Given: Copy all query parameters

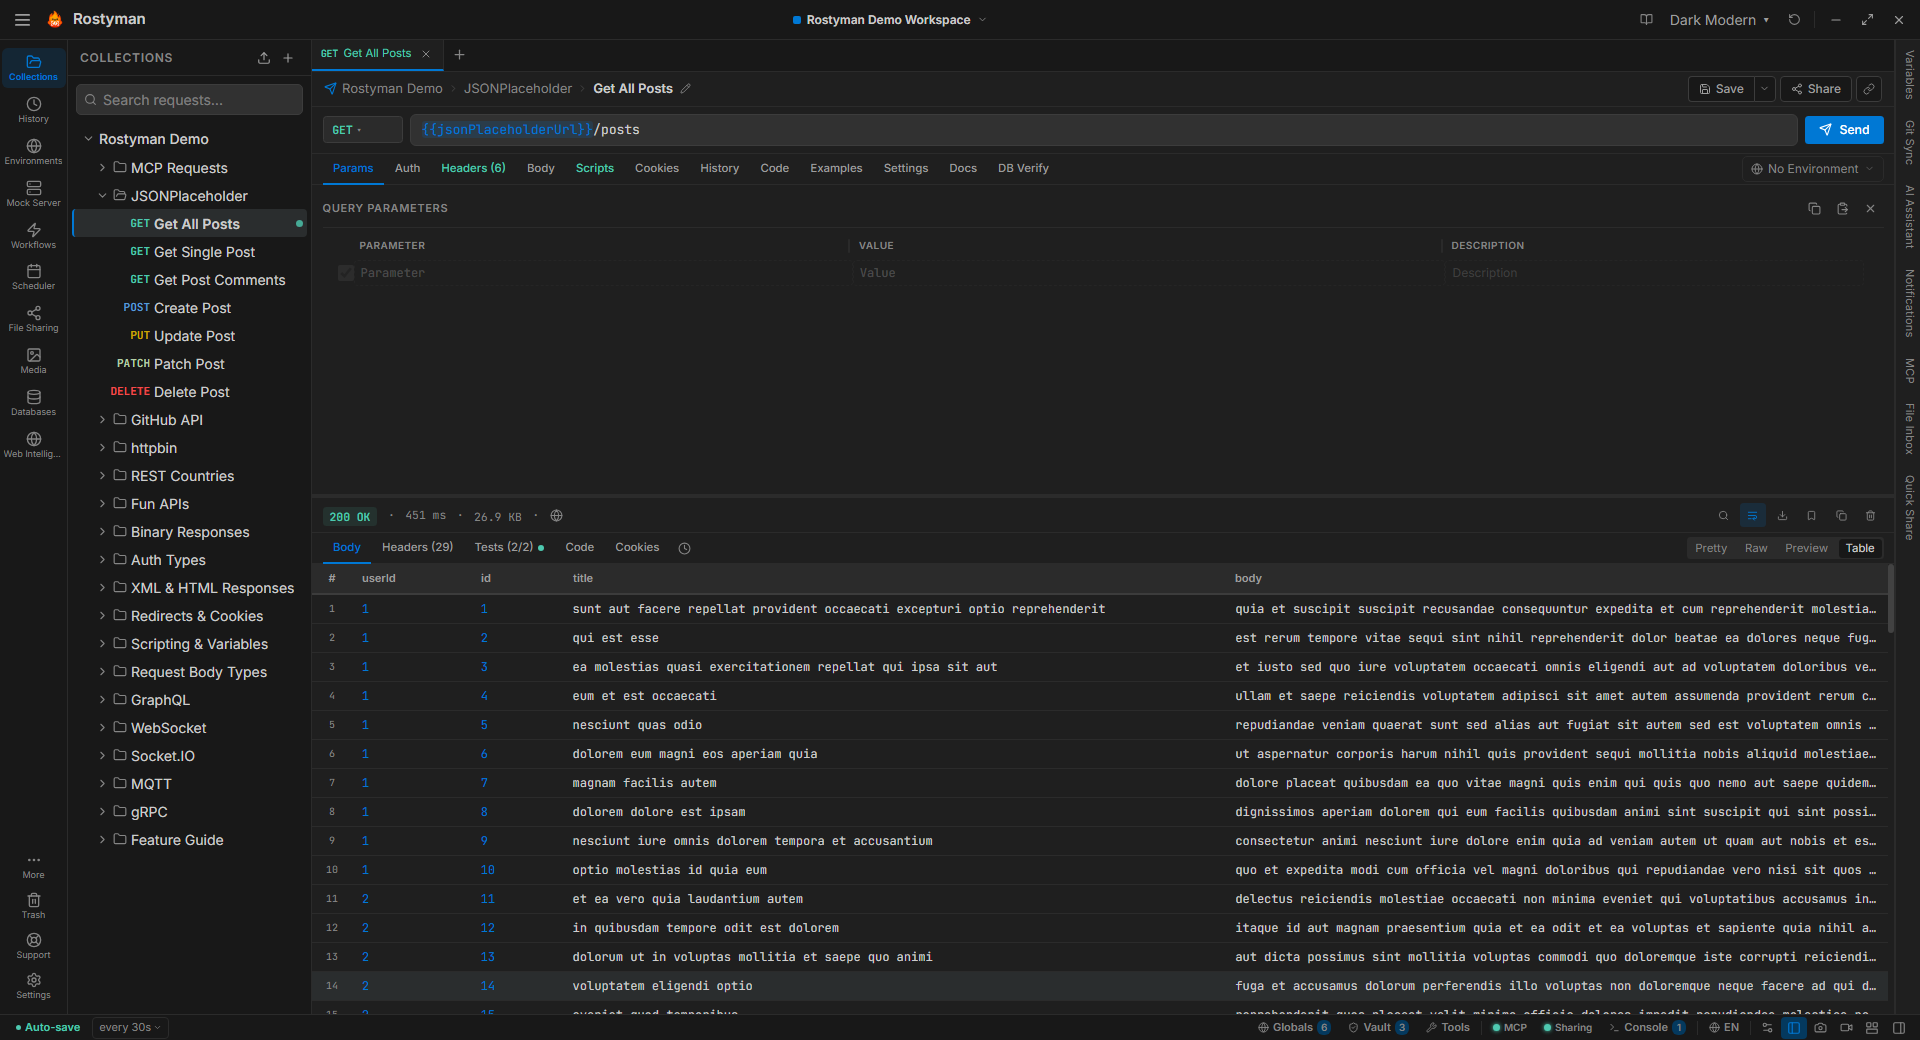Looking at the screenshot, I should point(1814,208).
